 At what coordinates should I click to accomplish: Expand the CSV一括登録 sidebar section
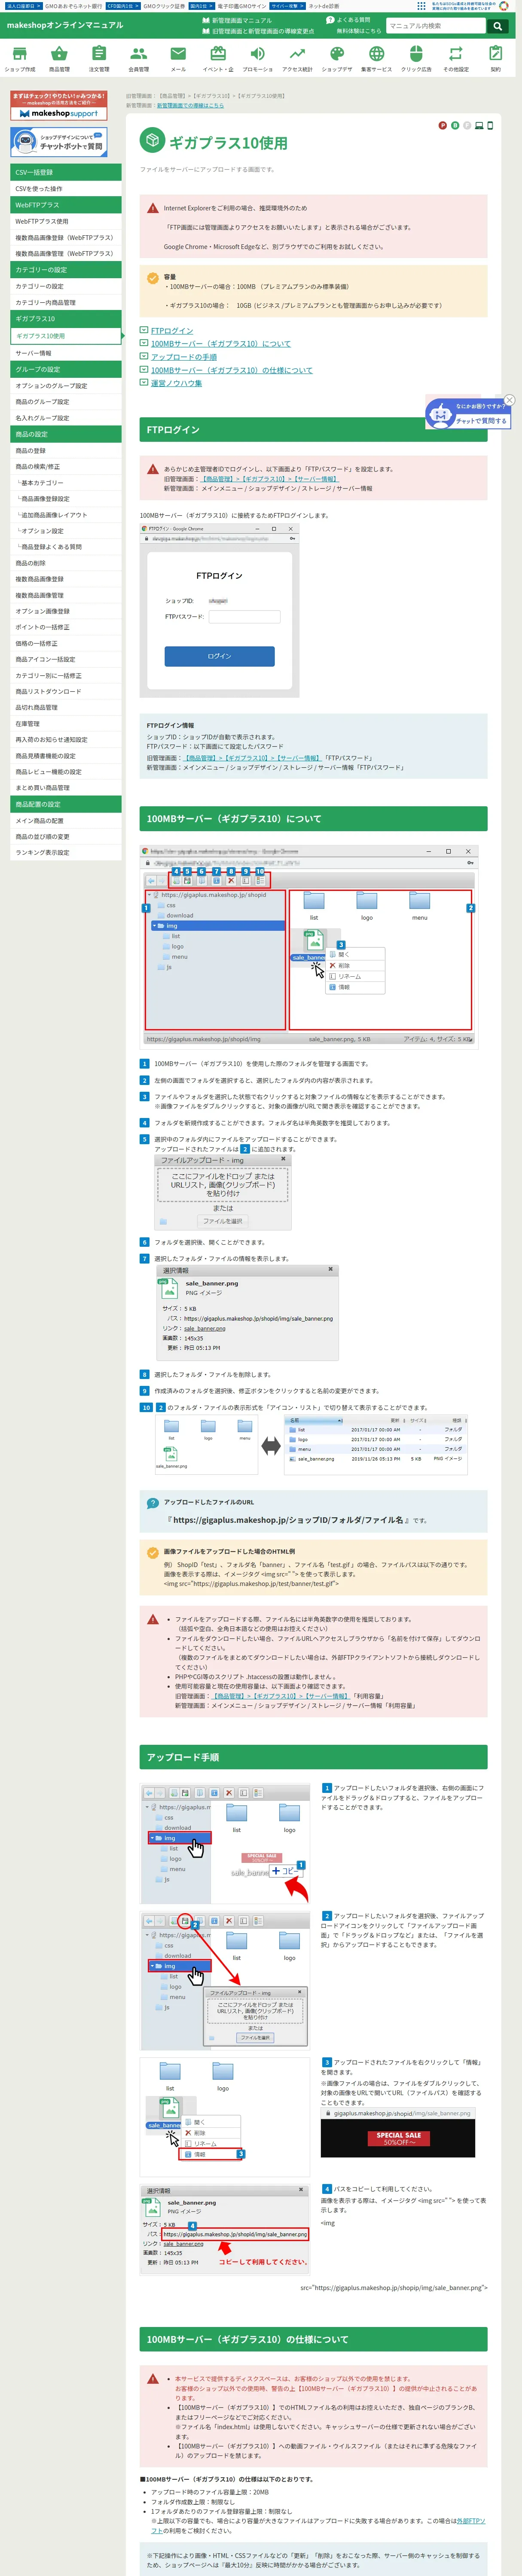coord(66,173)
